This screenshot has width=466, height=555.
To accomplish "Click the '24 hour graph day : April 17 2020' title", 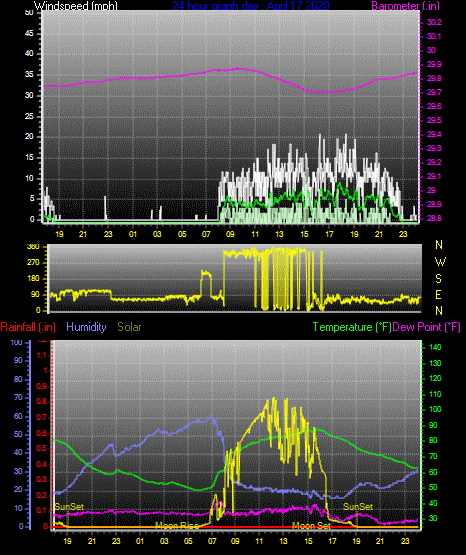I will click(x=251, y=6).
